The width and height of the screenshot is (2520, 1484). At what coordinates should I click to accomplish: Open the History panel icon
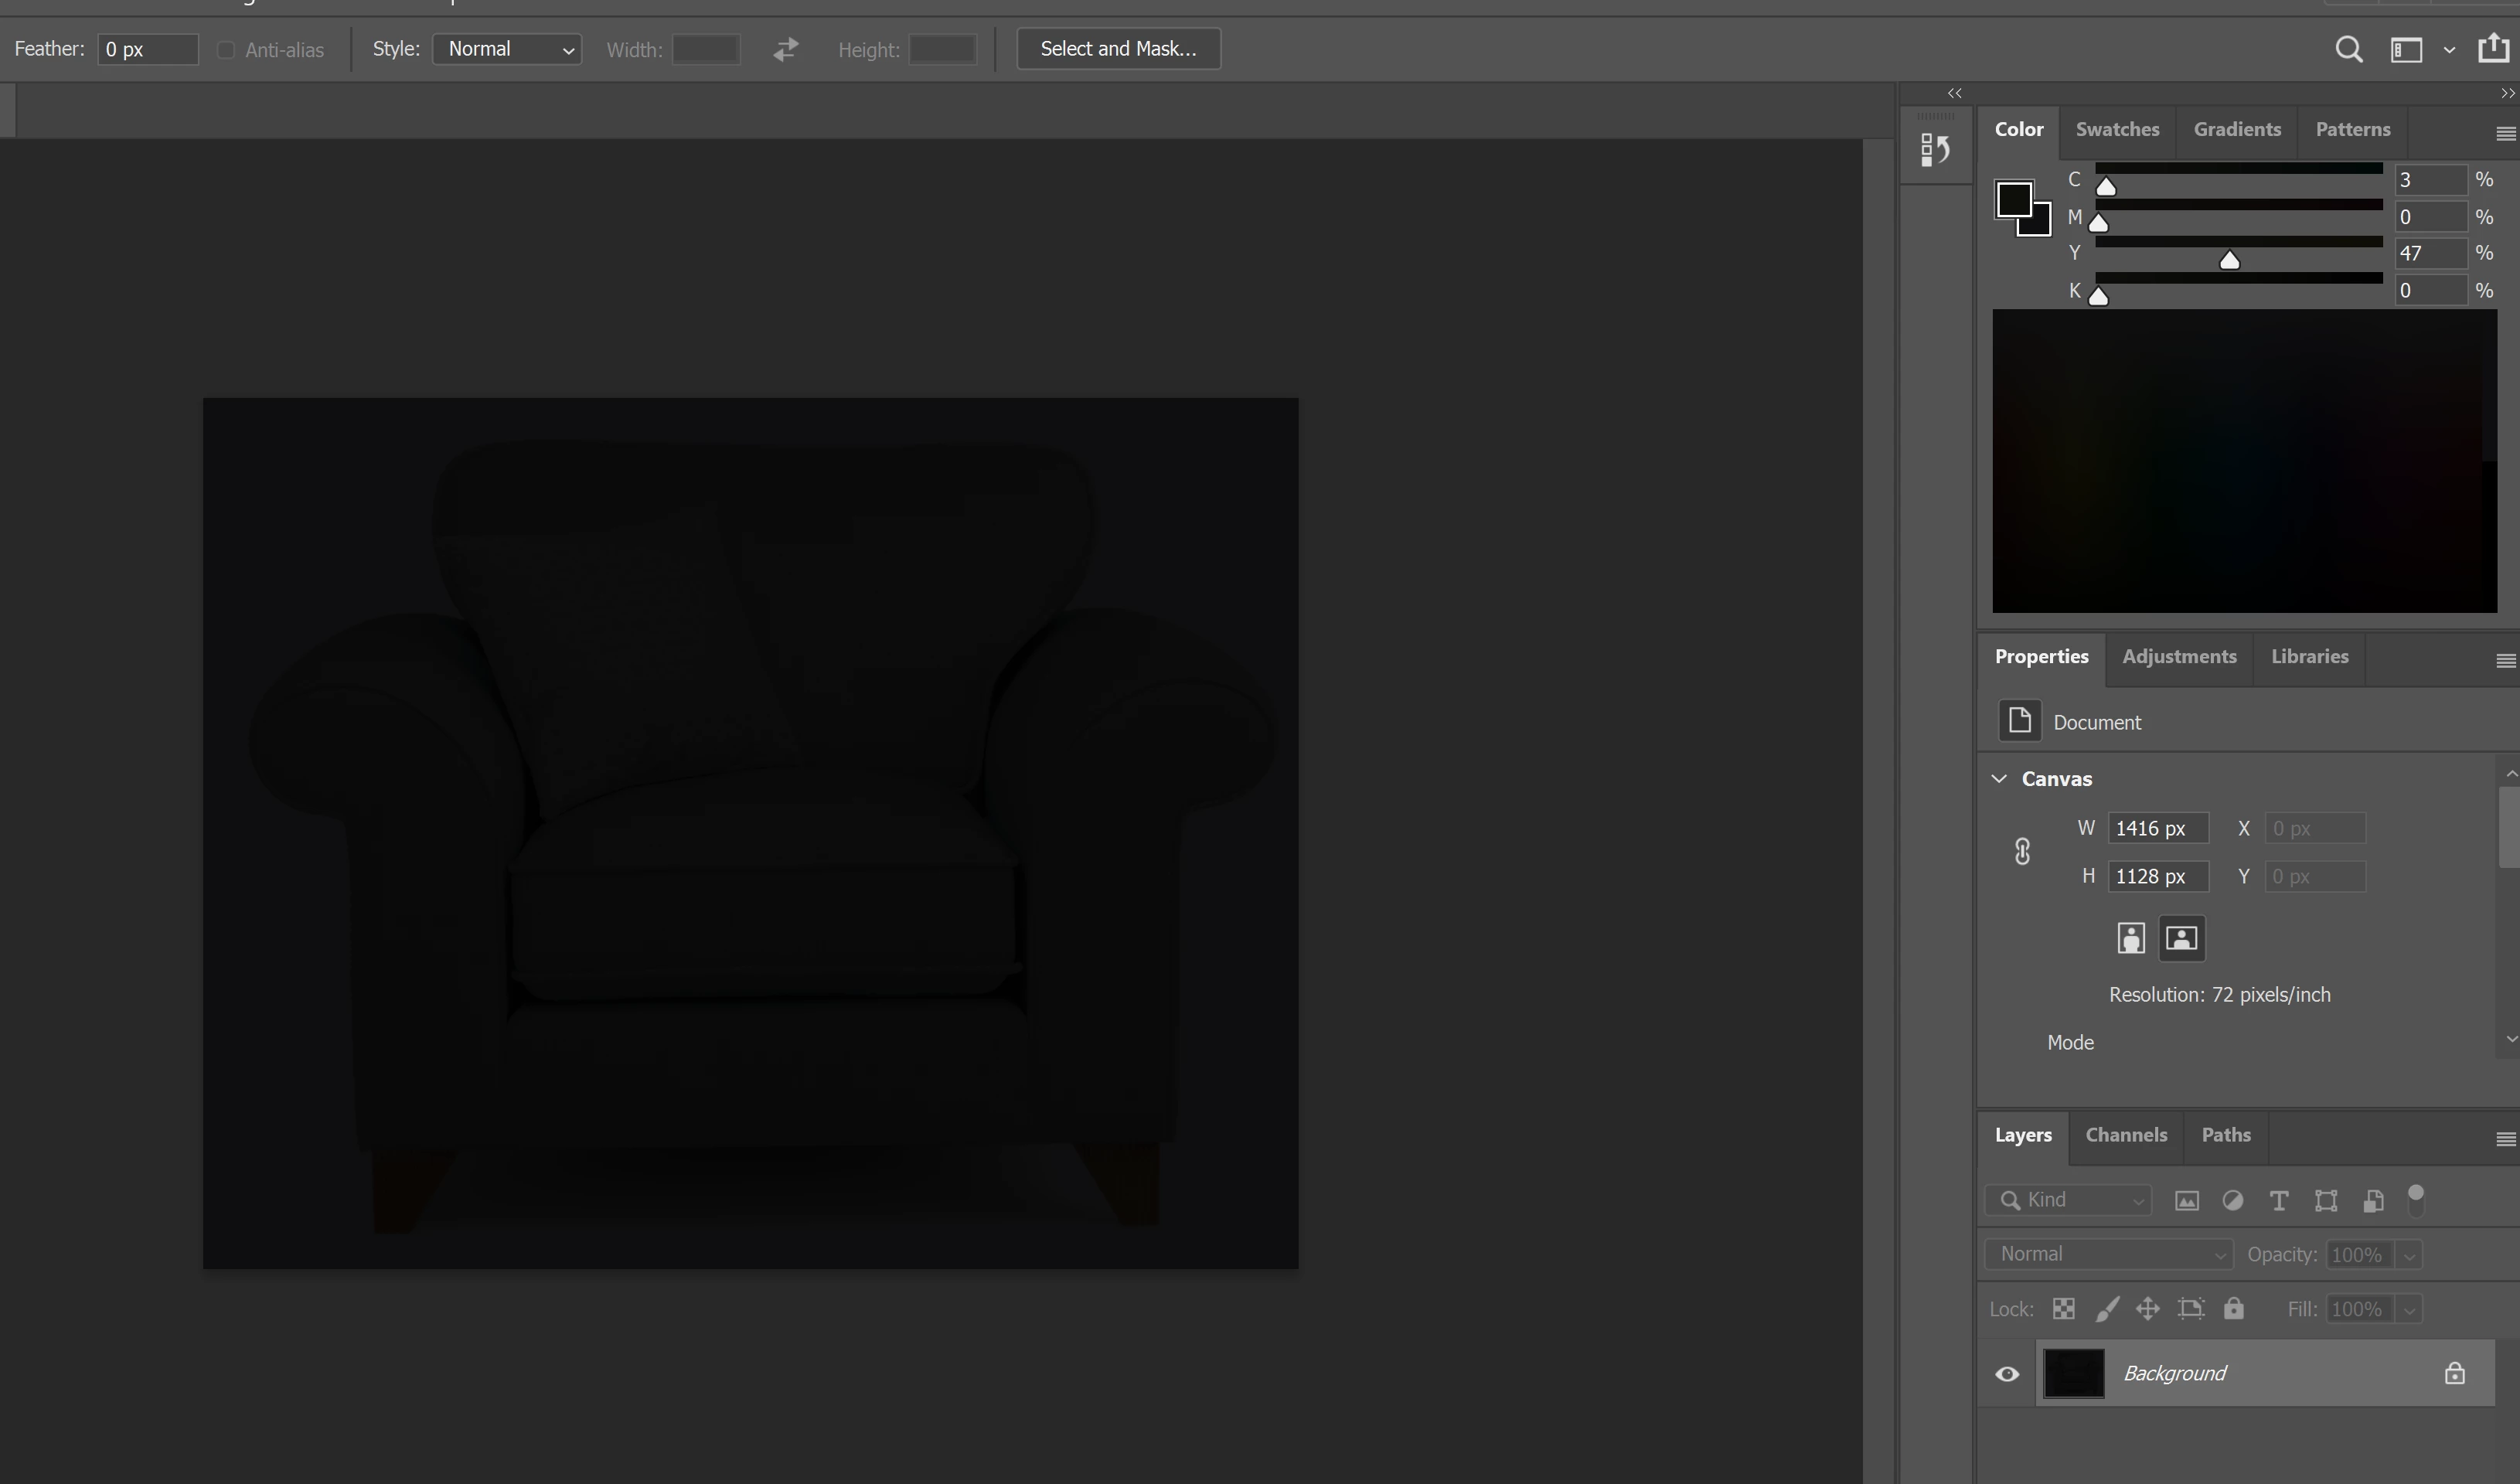point(1935,151)
